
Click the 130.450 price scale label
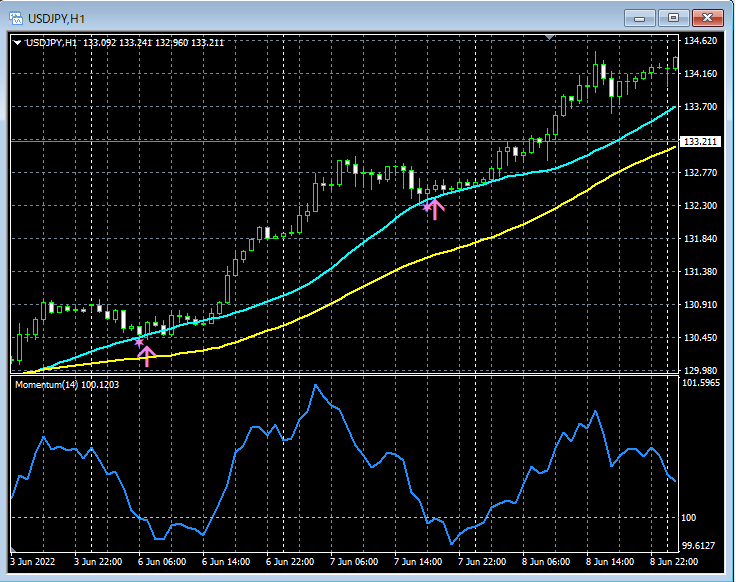(x=700, y=337)
